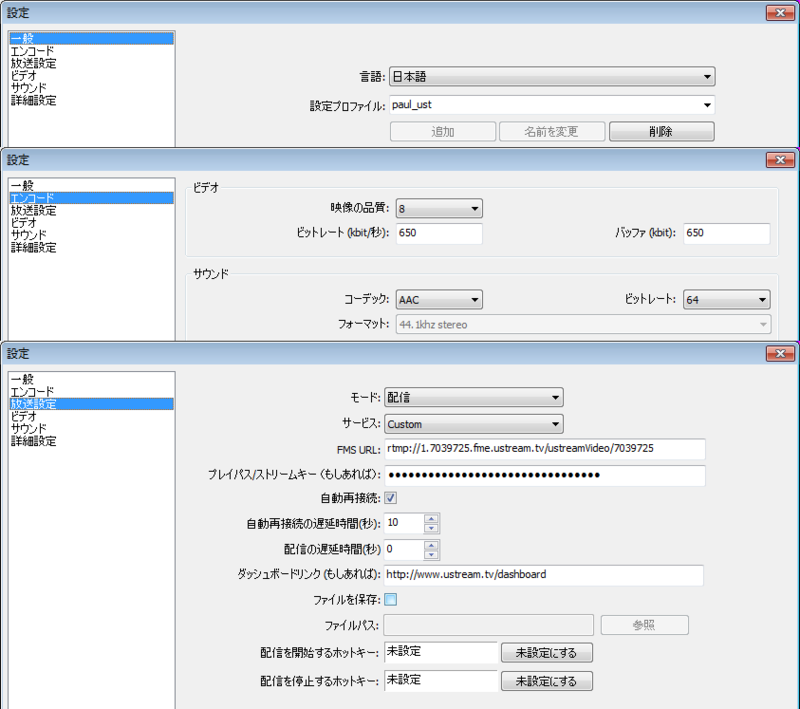Open the 言語 language dropdown
The height and width of the screenshot is (709, 800).
coord(706,76)
